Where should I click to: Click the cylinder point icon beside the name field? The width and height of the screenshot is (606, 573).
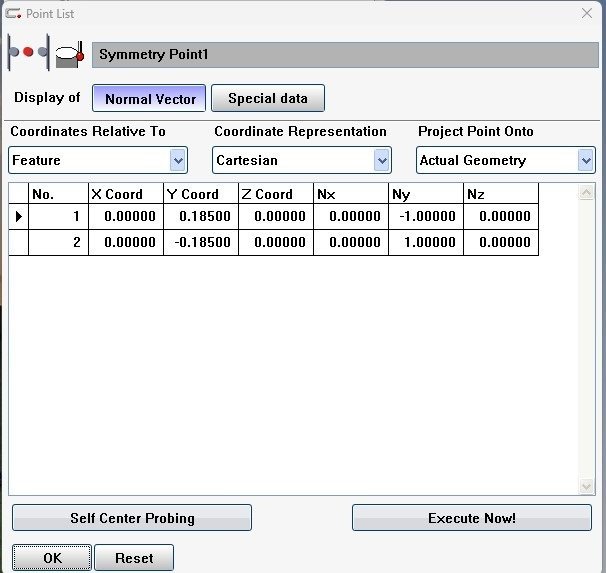[x=70, y=53]
